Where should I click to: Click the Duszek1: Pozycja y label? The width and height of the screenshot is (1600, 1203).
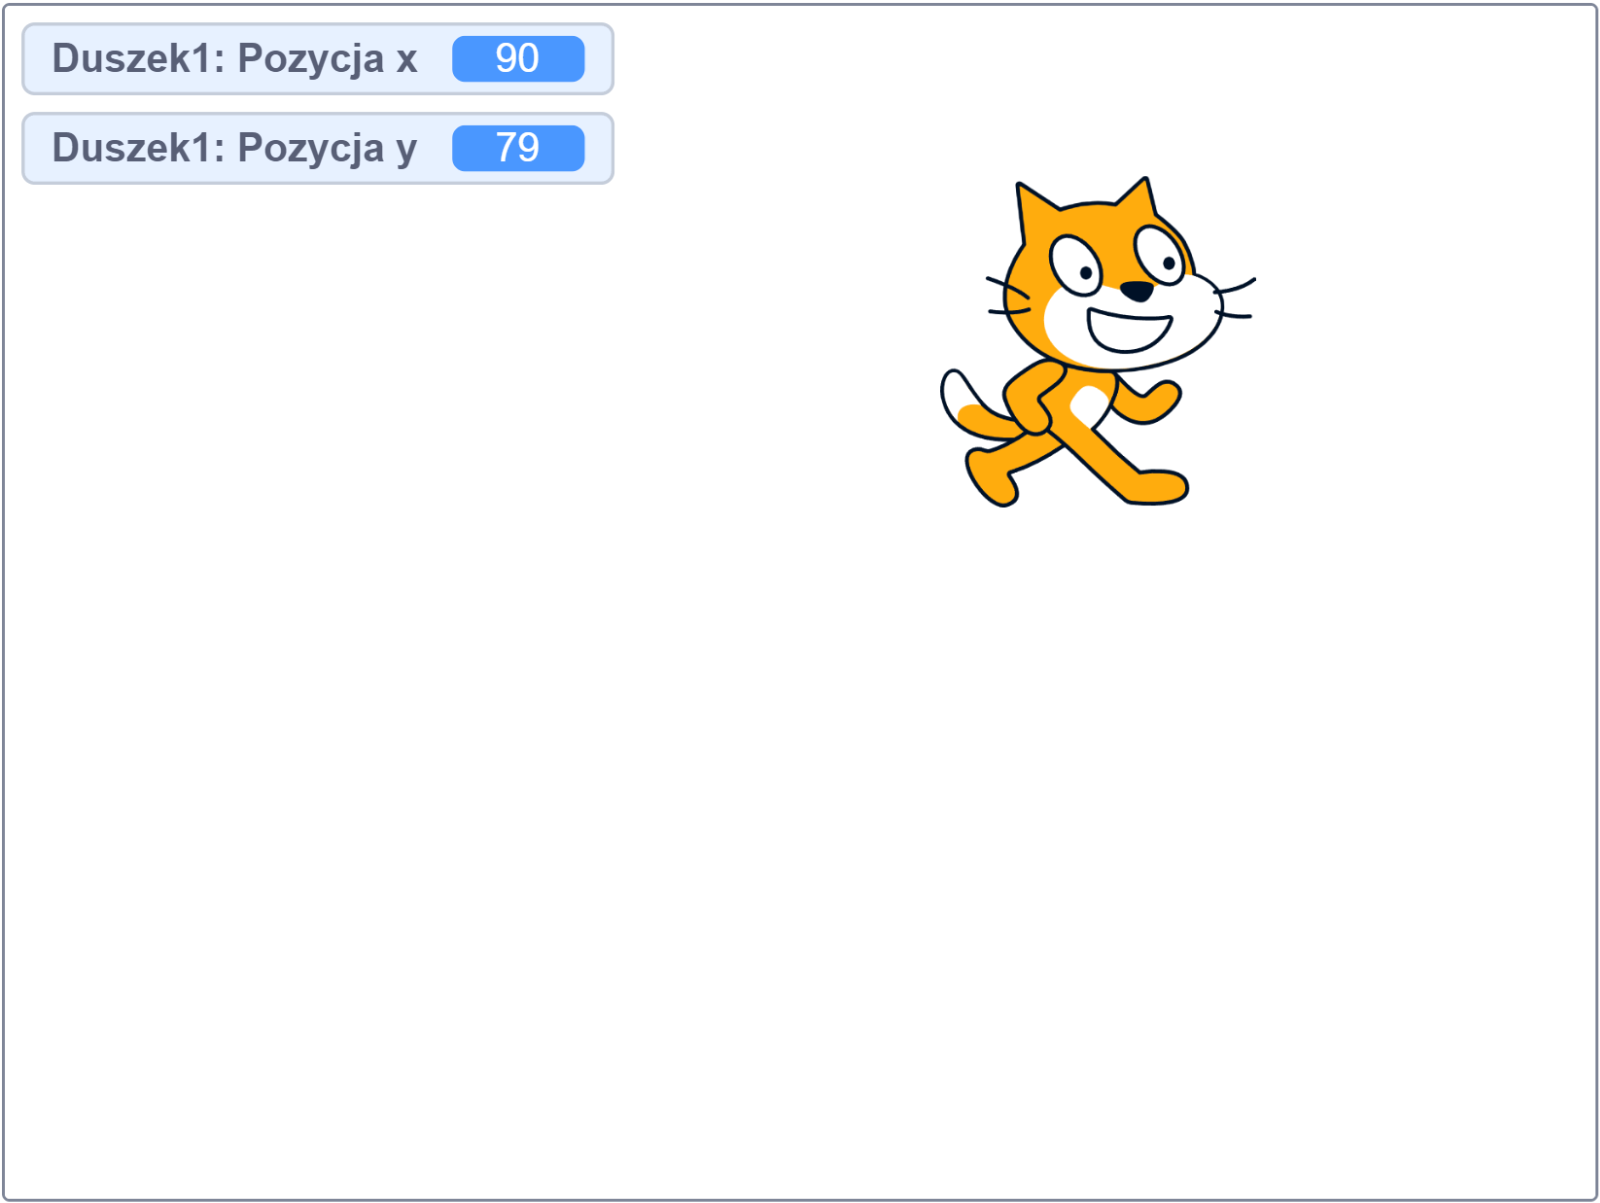(x=235, y=148)
